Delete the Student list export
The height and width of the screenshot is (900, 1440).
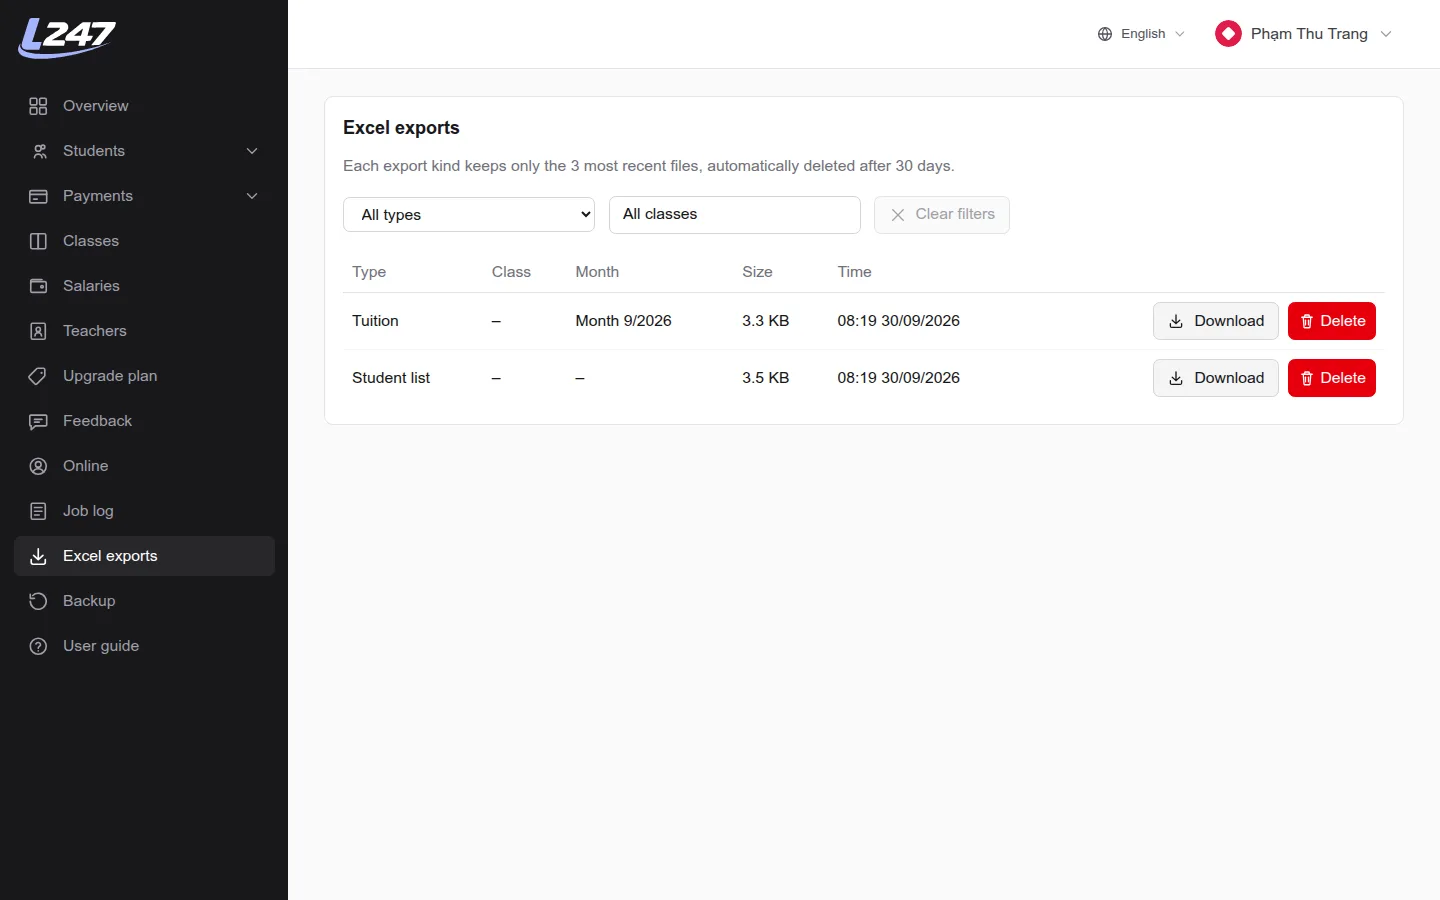coord(1332,378)
